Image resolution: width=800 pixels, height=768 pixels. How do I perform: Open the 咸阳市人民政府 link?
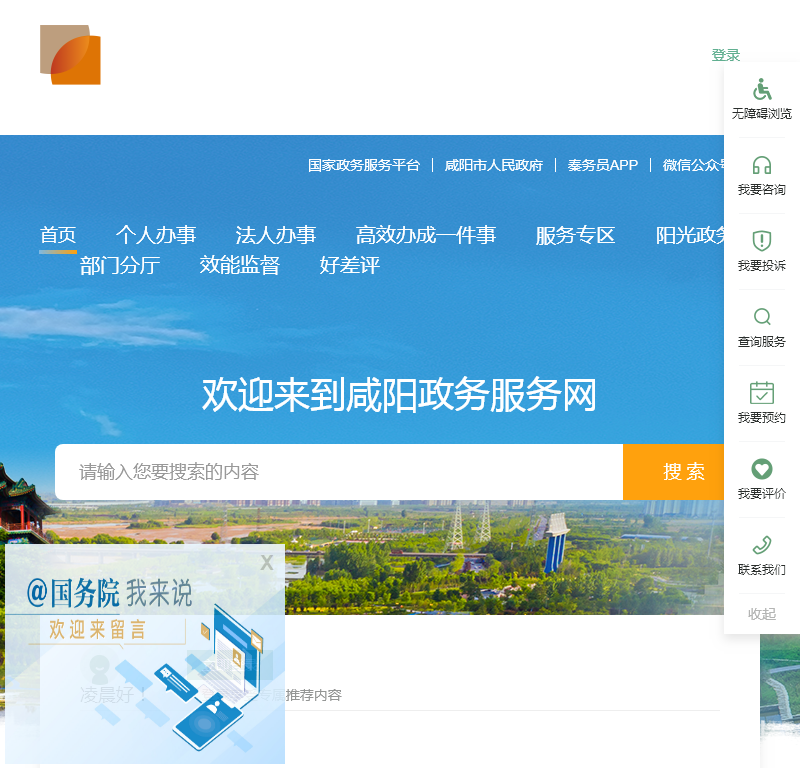(x=493, y=165)
